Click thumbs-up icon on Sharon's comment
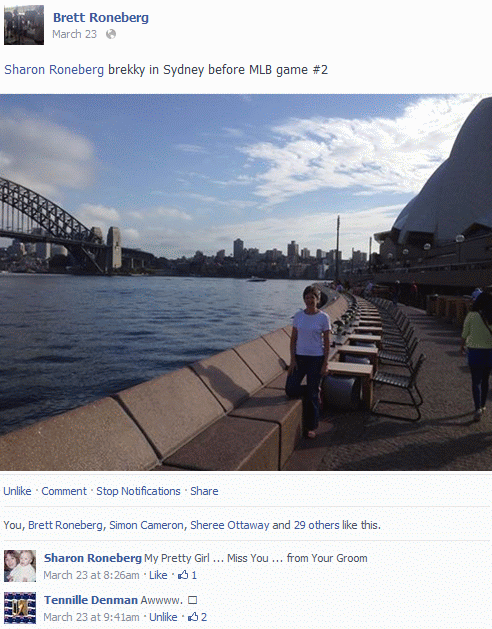Image resolution: width=492 pixels, height=629 pixels. click(x=183, y=575)
